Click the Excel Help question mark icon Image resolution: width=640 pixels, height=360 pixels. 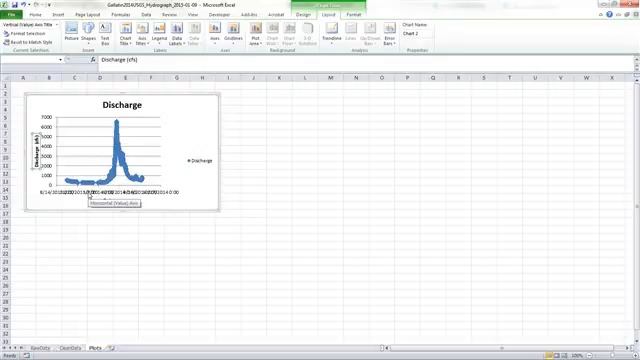pos(609,15)
